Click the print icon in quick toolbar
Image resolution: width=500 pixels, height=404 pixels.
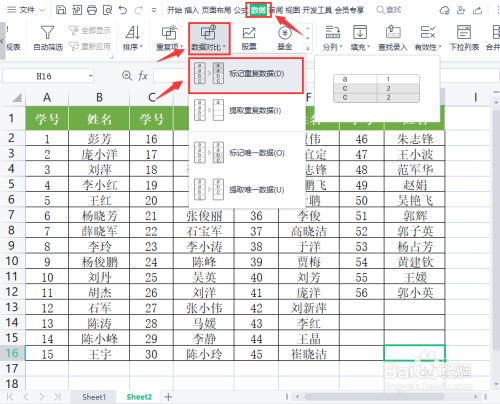pyautogui.click(x=92, y=10)
